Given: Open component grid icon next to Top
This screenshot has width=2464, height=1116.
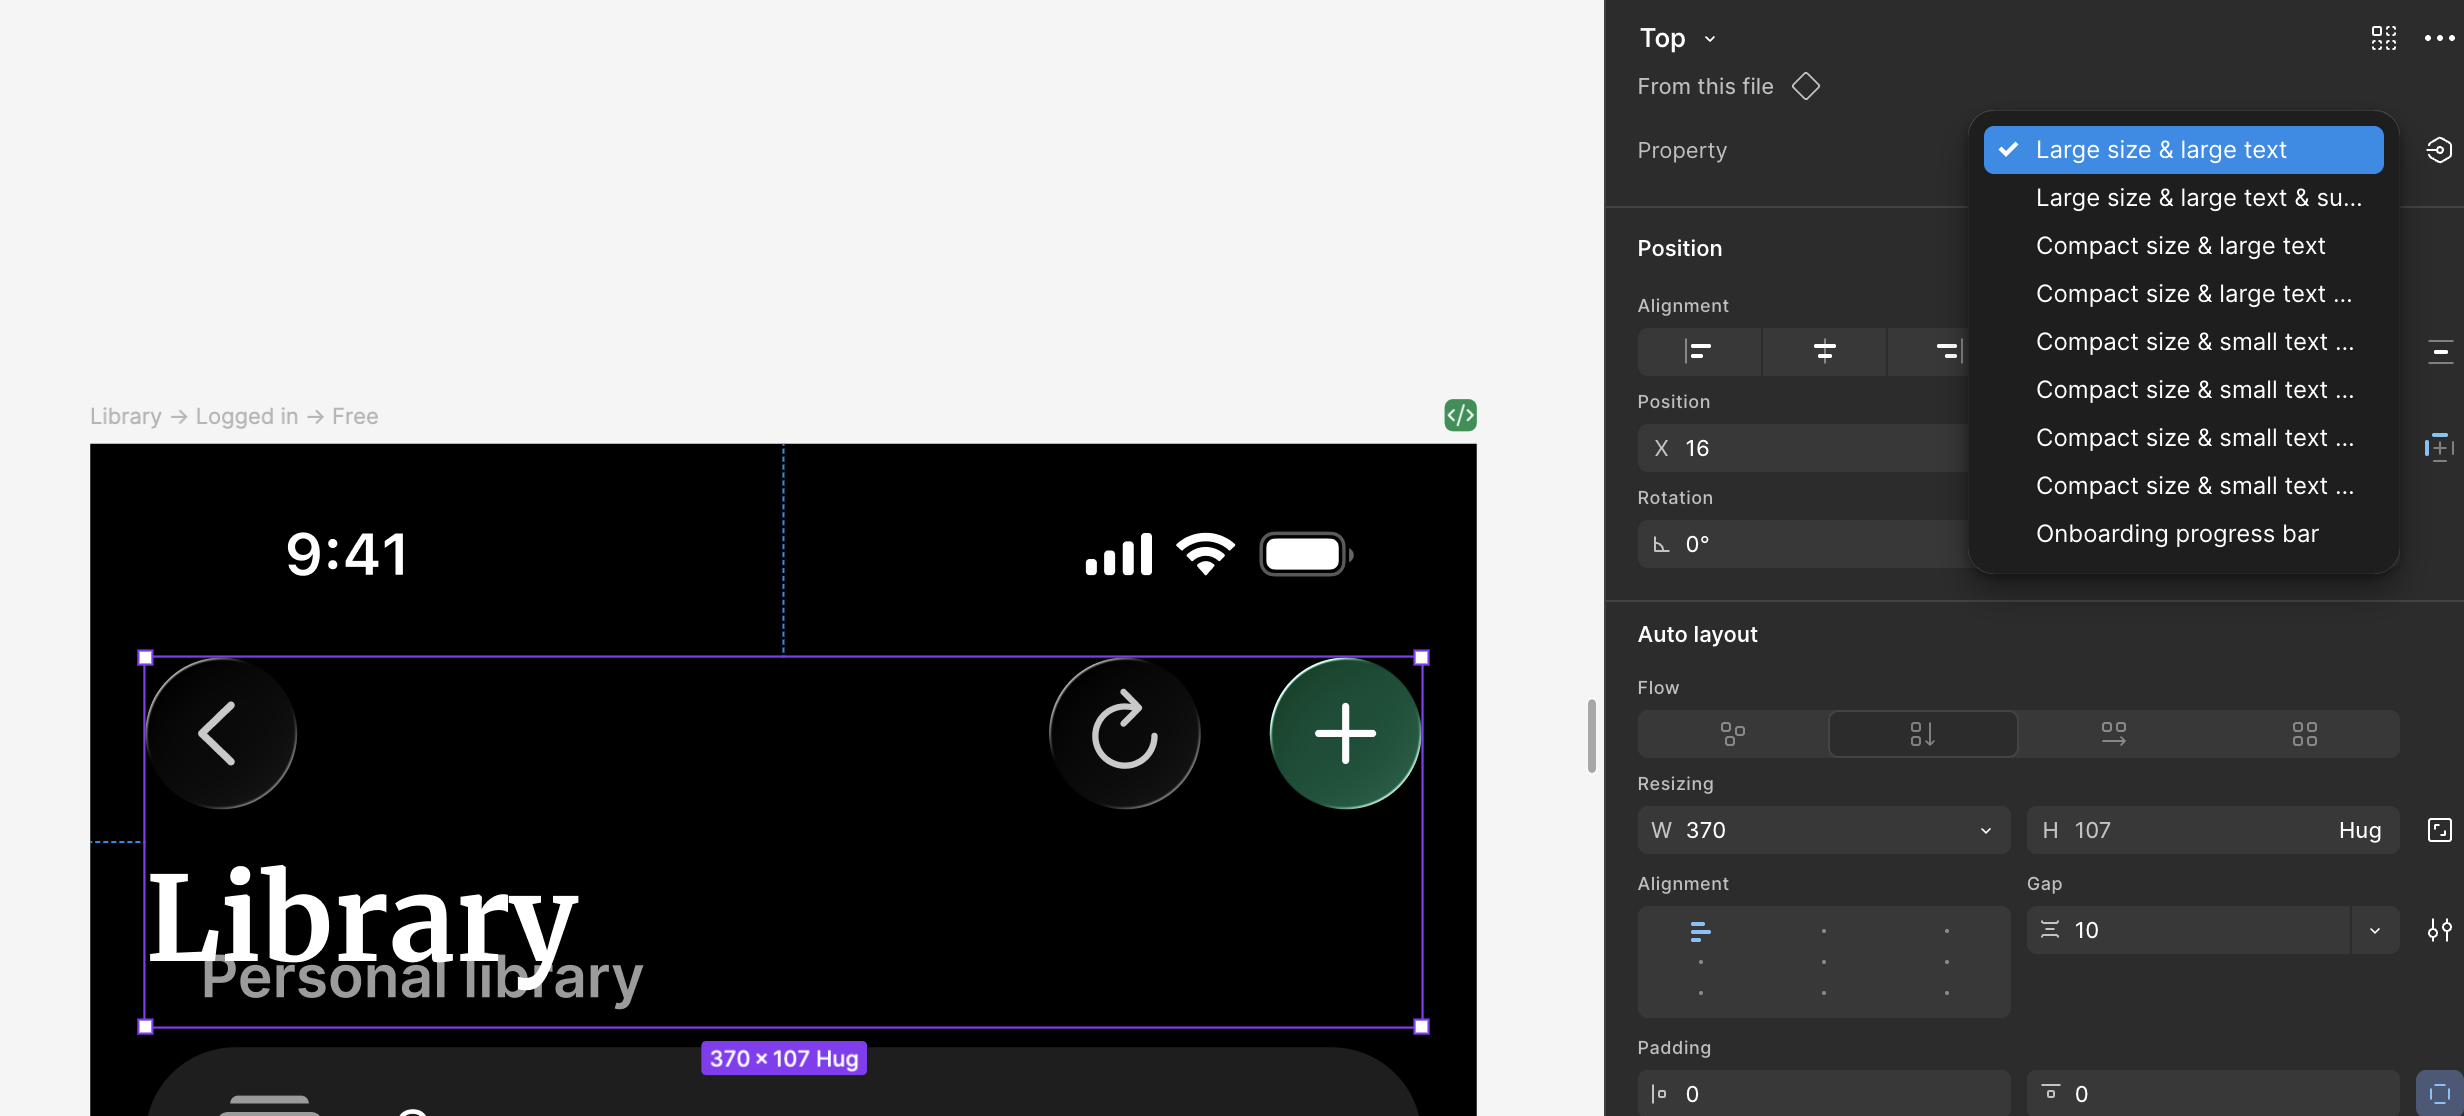Looking at the screenshot, I should (2384, 38).
